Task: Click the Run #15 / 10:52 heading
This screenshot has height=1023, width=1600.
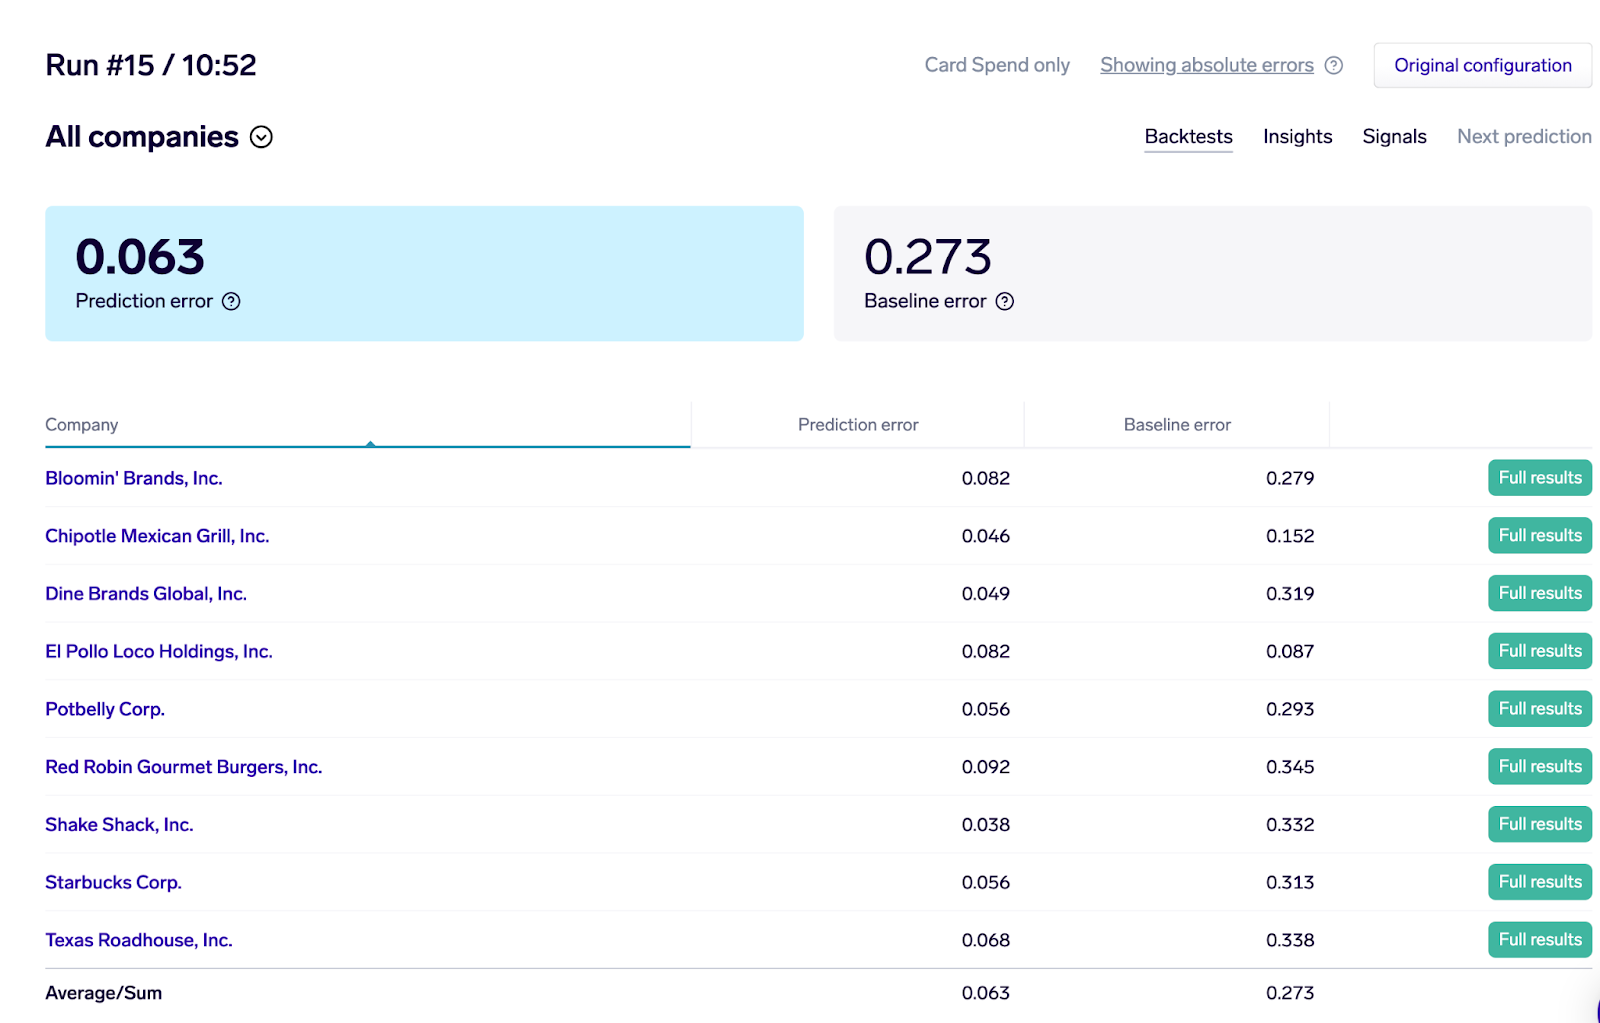Action: tap(151, 65)
